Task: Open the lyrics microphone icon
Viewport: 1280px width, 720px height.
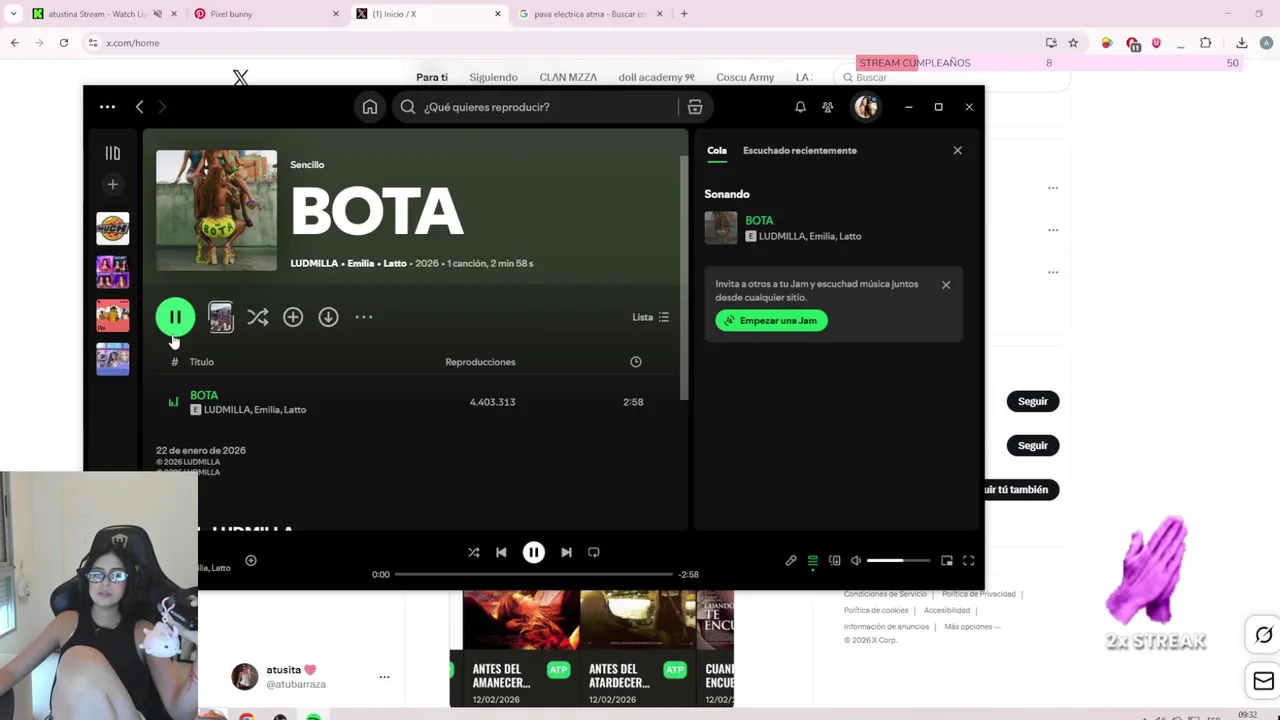Action: (x=791, y=561)
